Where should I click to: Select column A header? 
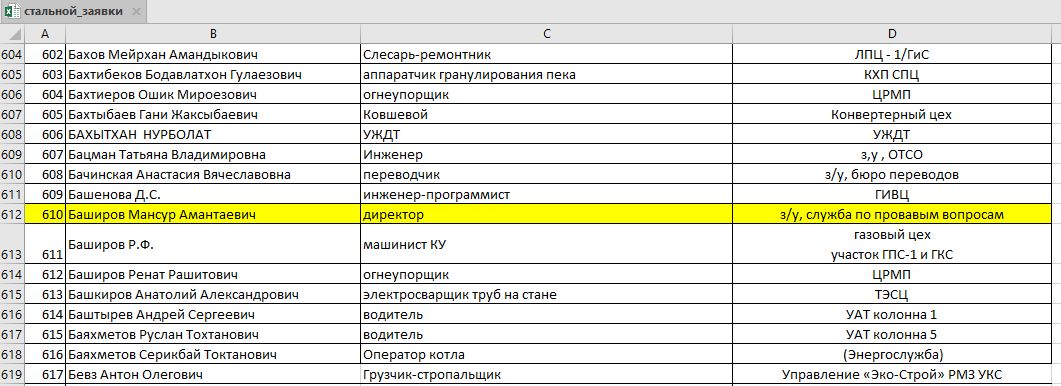click(45, 34)
